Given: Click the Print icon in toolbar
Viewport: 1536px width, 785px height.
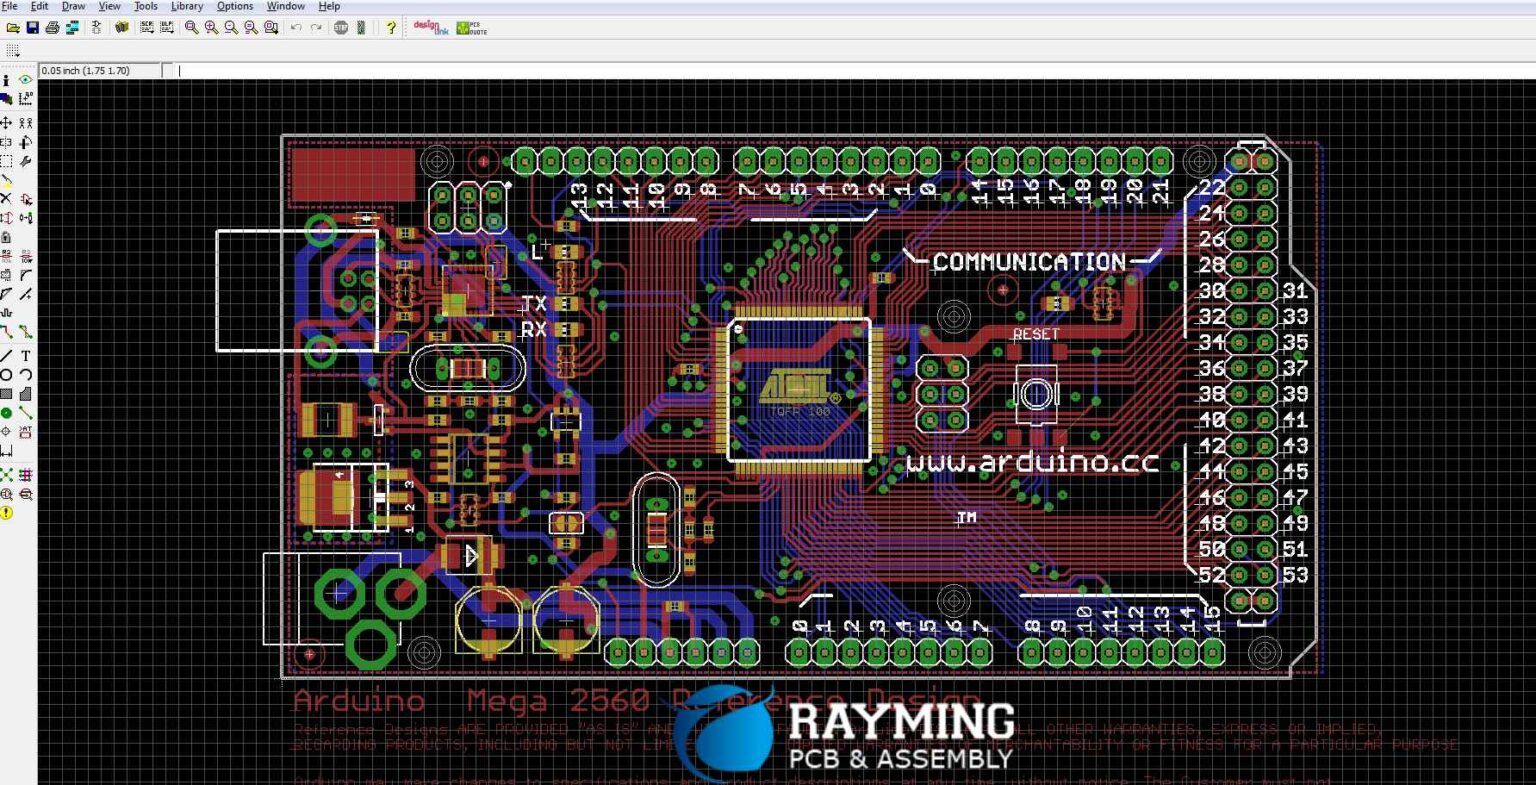Looking at the screenshot, I should coord(52,28).
